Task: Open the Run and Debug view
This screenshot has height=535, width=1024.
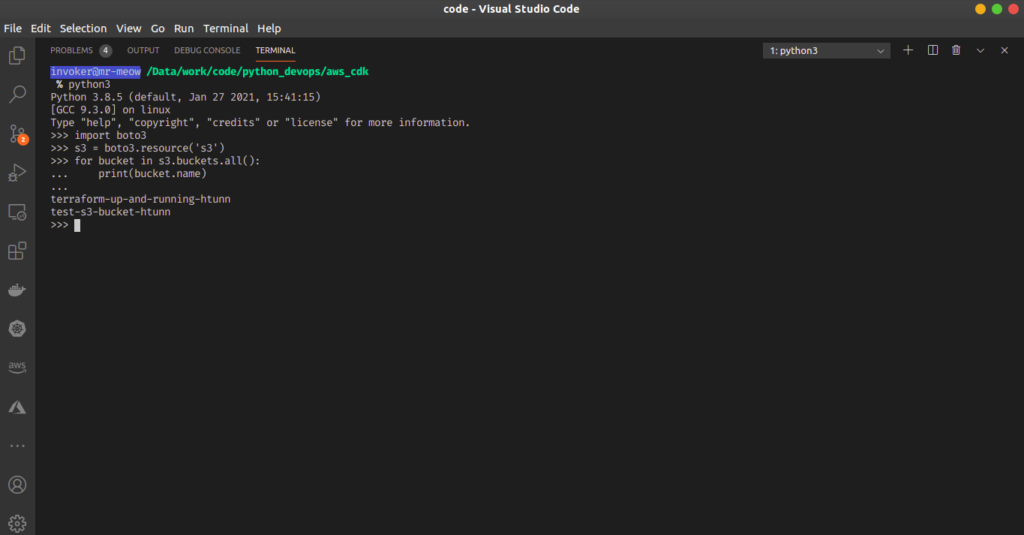Action: pos(17,172)
